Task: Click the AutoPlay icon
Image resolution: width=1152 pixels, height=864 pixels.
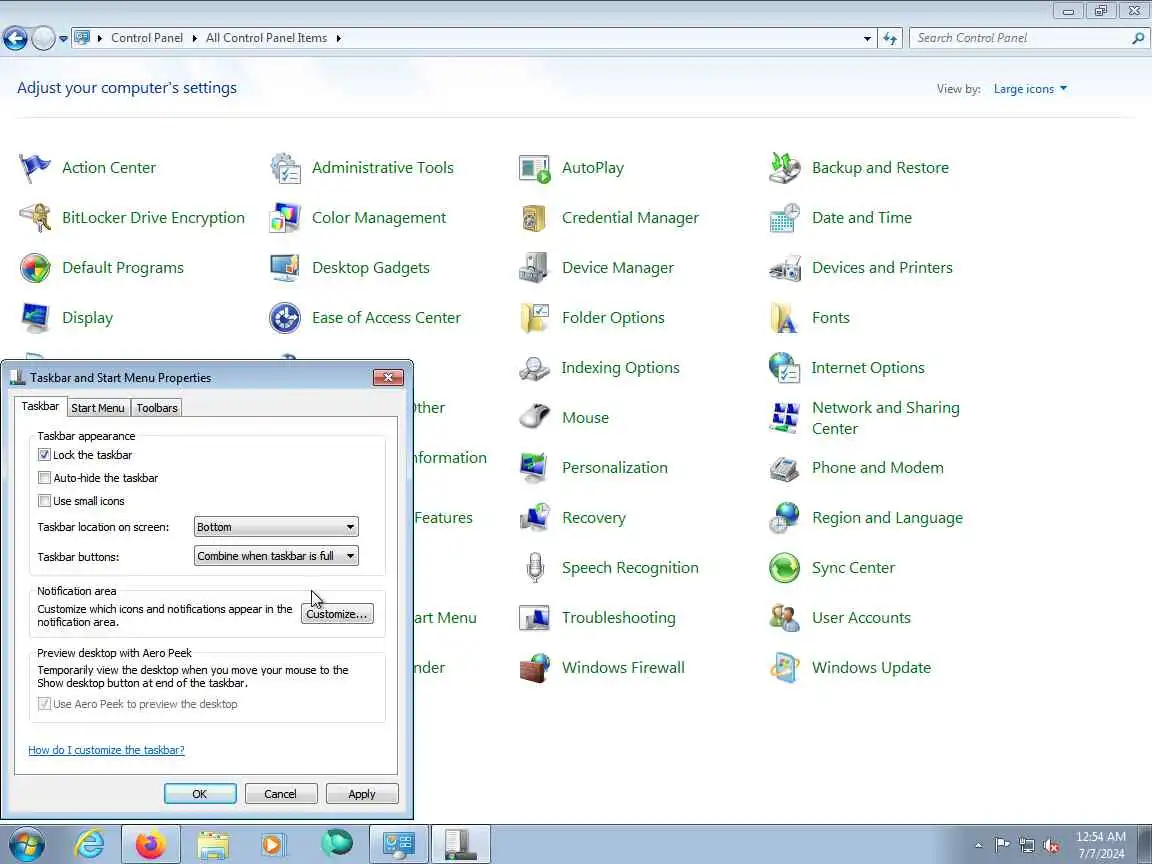Action: click(x=534, y=168)
